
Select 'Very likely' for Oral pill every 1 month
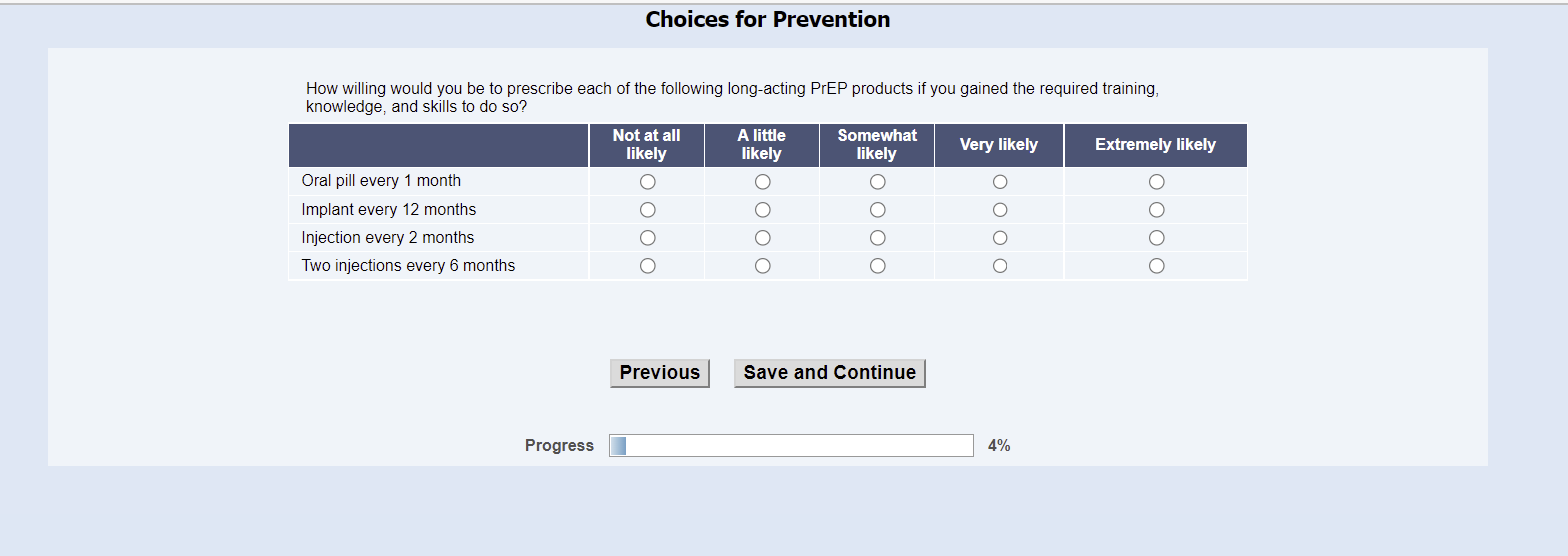coord(999,182)
